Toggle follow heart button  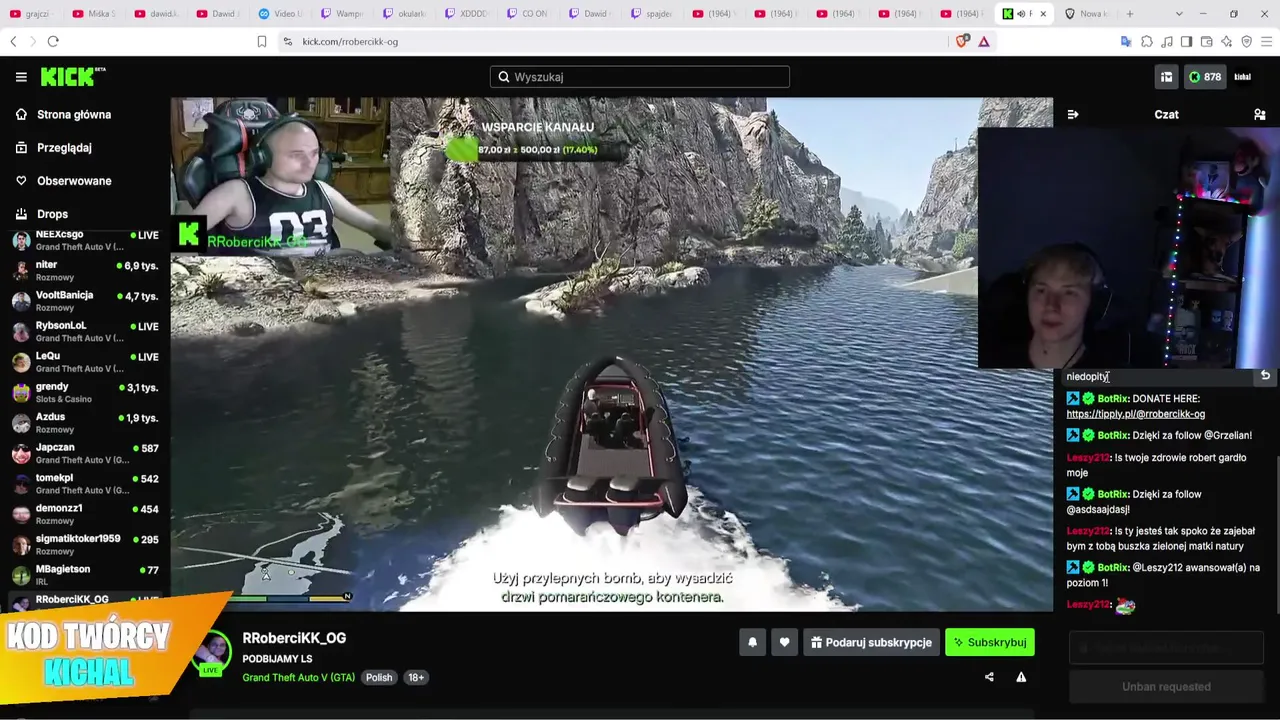coord(785,642)
